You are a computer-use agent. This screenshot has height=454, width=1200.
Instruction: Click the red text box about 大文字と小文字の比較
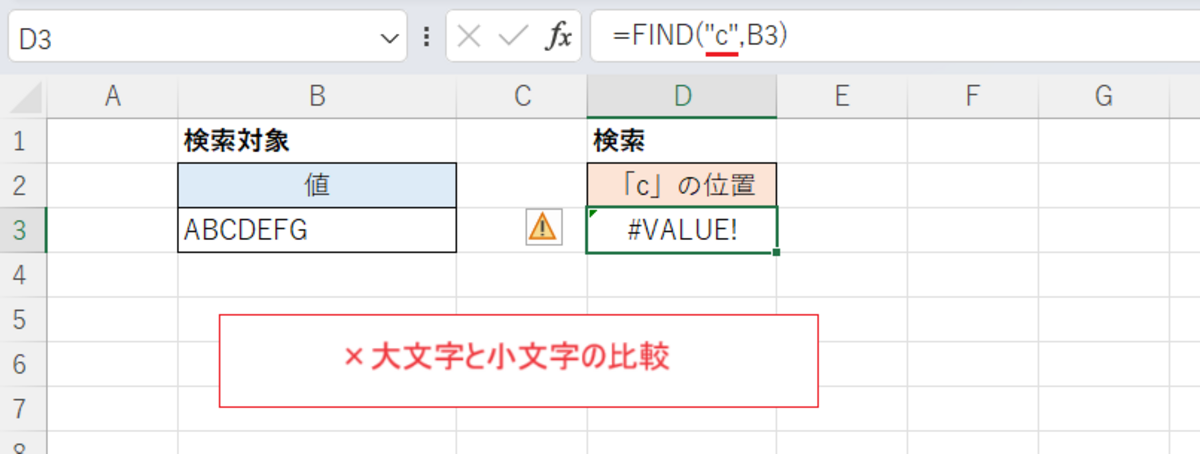click(x=518, y=360)
